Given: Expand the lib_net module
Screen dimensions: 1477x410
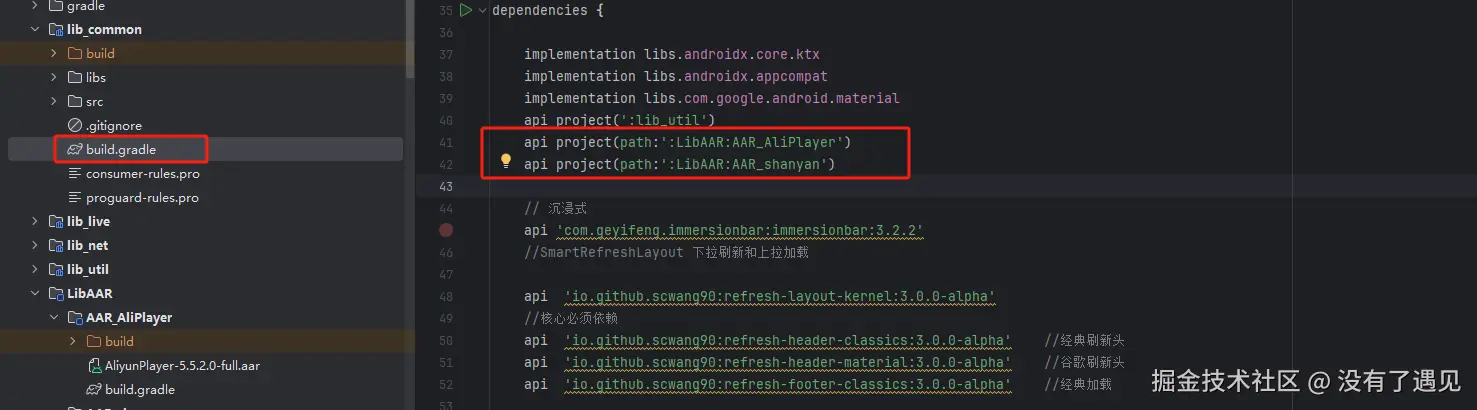Looking at the screenshot, I should coord(35,245).
